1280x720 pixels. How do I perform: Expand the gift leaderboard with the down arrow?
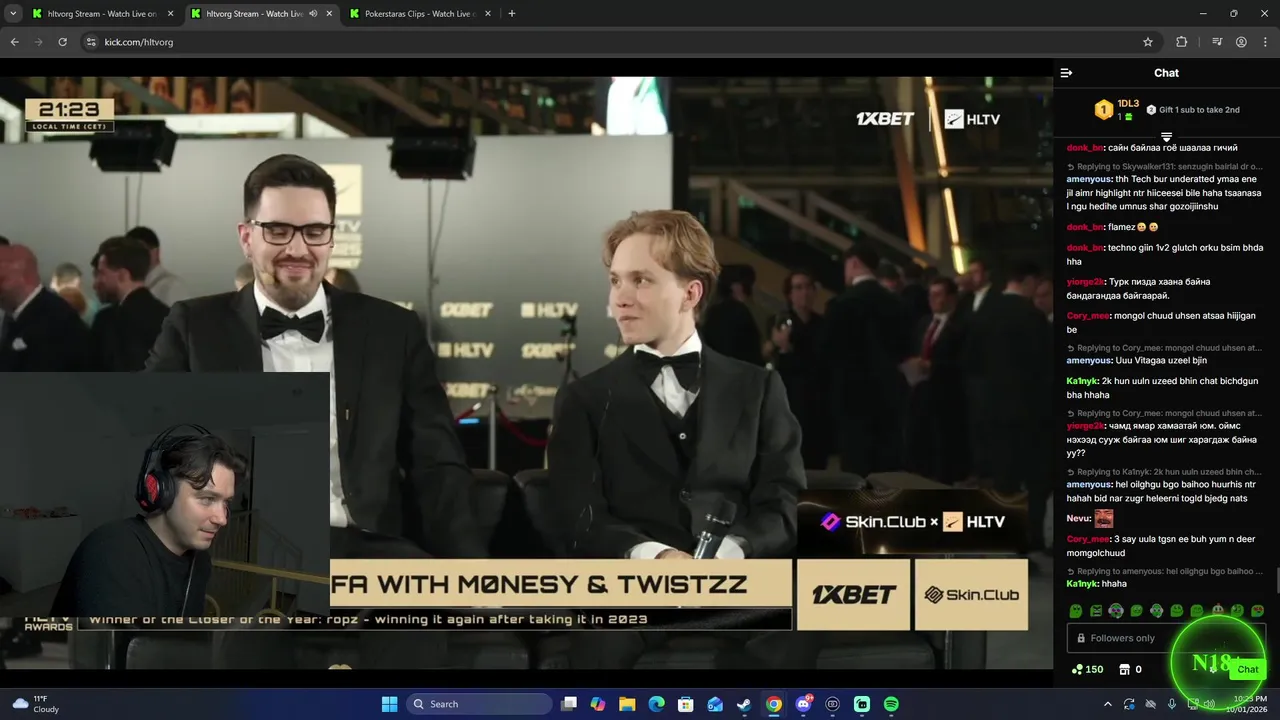(1166, 137)
